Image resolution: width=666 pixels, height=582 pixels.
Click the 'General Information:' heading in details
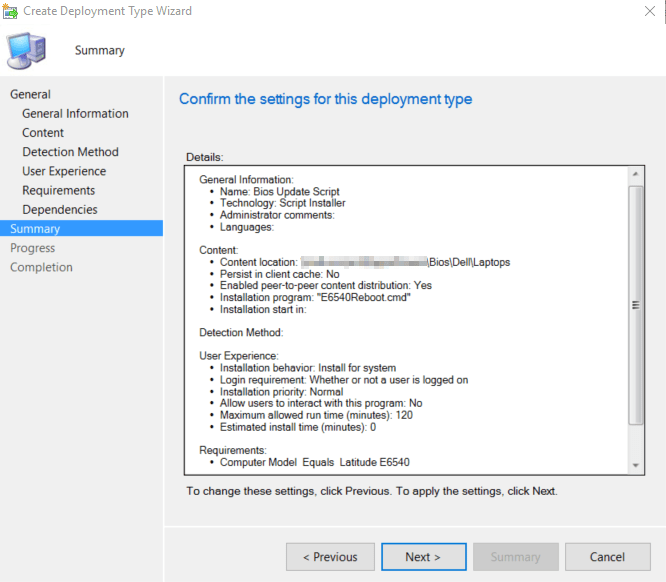(x=246, y=180)
